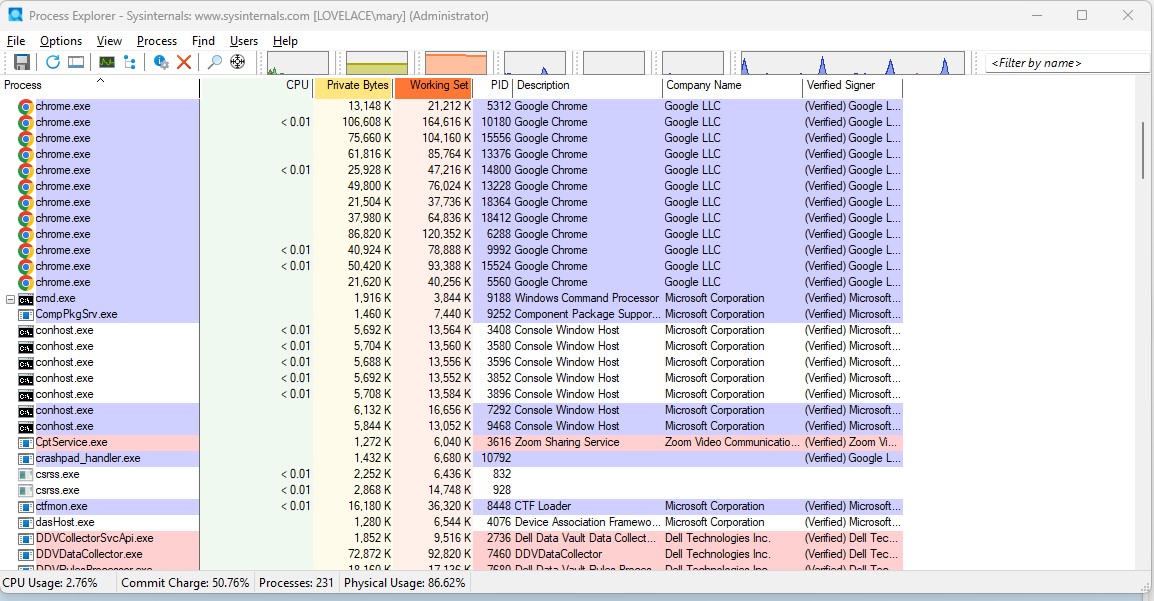Click the yellow commit history mini graph
This screenshot has width=1154, height=601.
click(x=377, y=63)
